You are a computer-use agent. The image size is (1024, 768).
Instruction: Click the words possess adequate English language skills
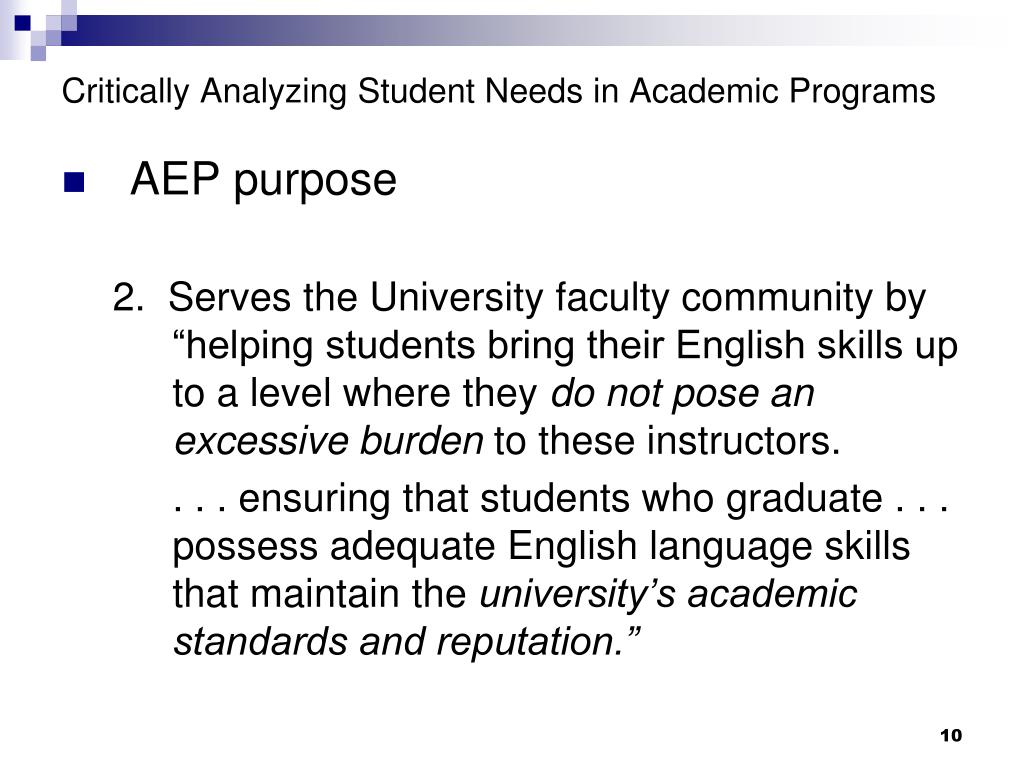[x=541, y=547]
